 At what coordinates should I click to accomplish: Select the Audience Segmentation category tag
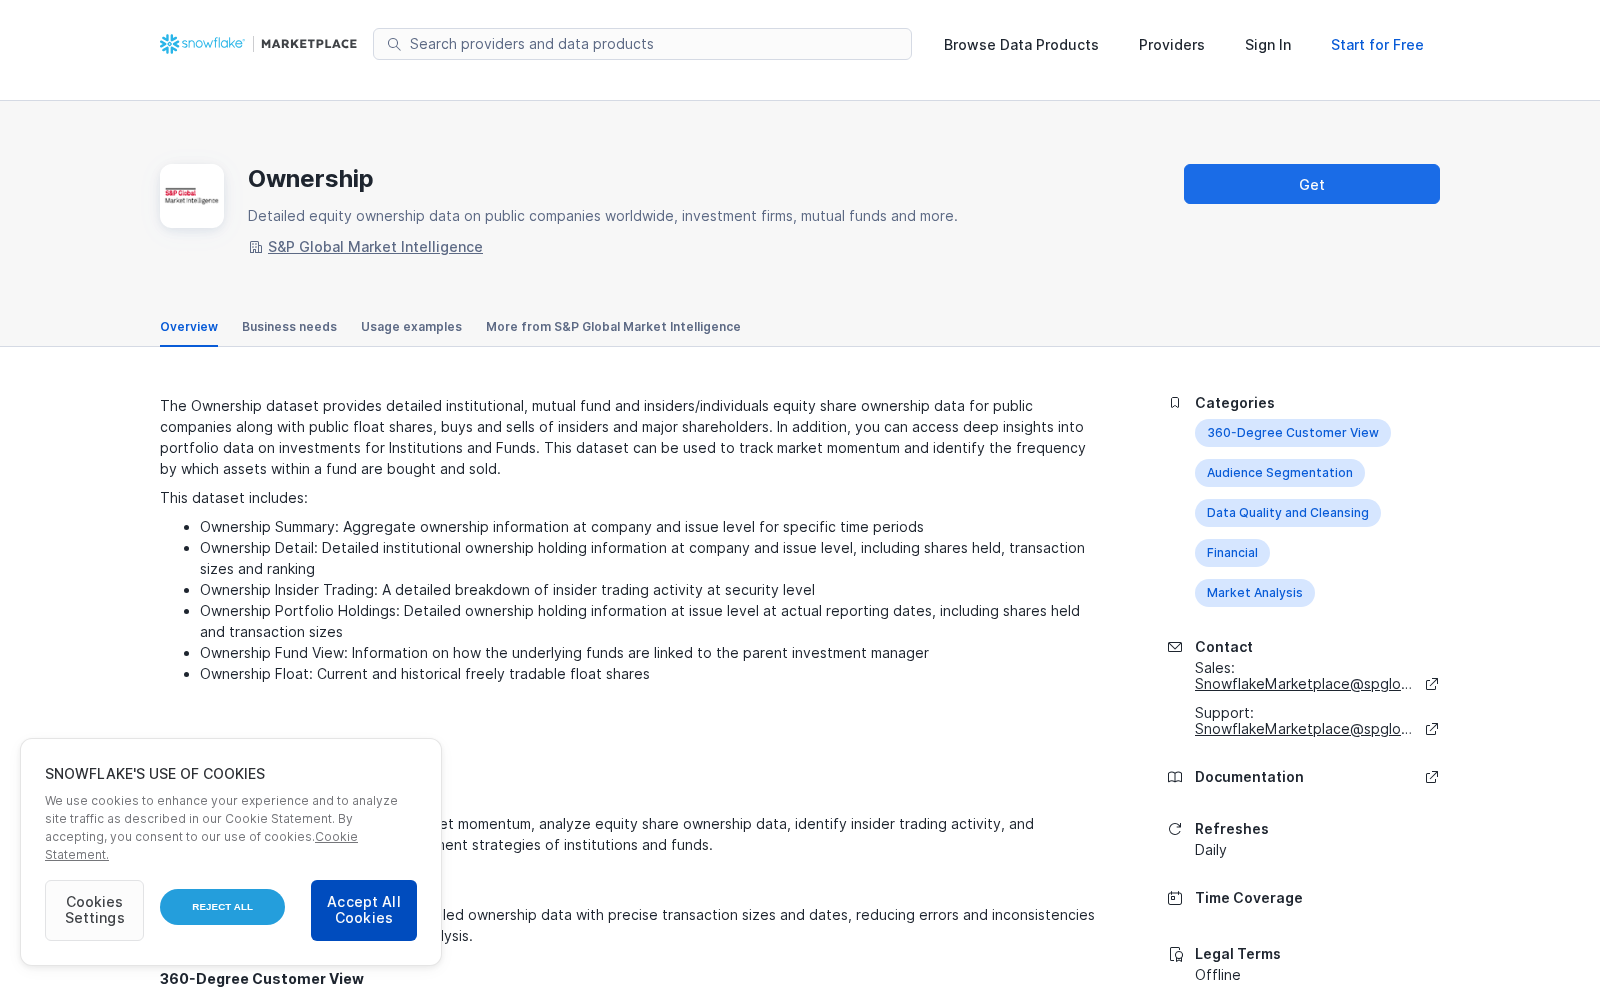(1280, 473)
